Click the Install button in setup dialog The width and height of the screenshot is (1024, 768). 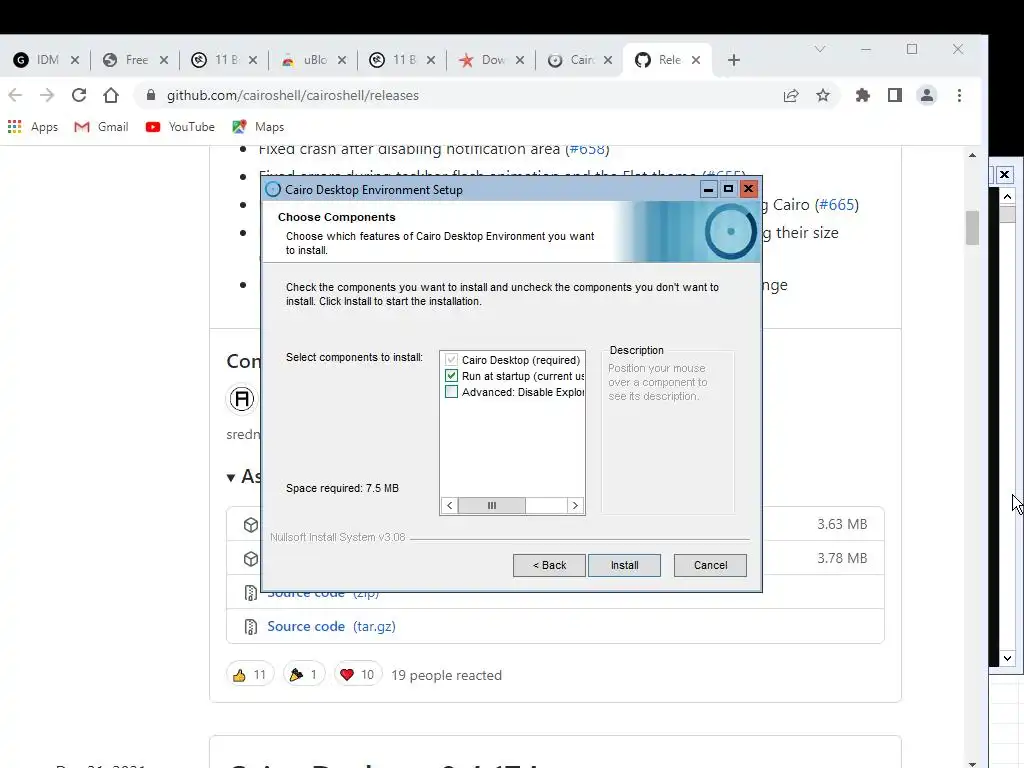tap(624, 565)
